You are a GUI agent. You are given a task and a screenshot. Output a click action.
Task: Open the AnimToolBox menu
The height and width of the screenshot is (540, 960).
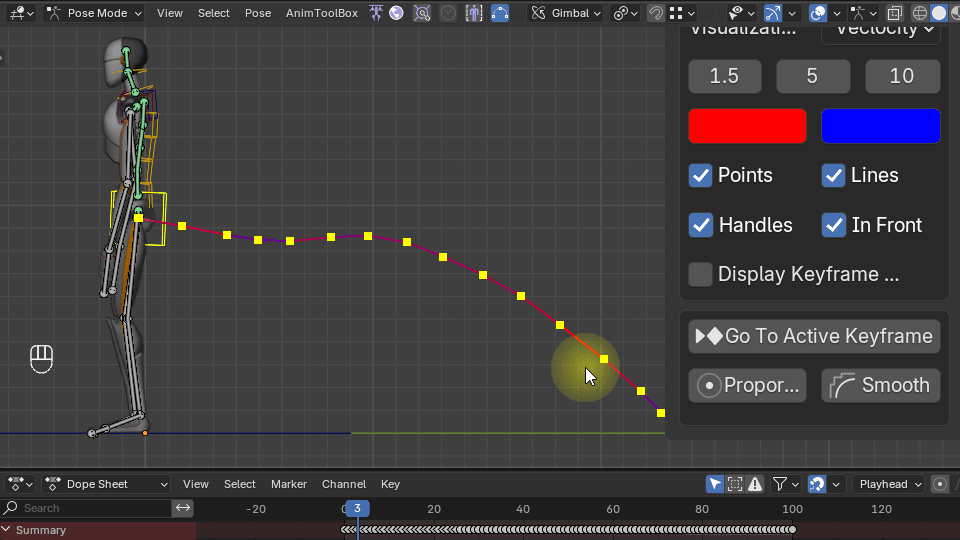point(321,13)
